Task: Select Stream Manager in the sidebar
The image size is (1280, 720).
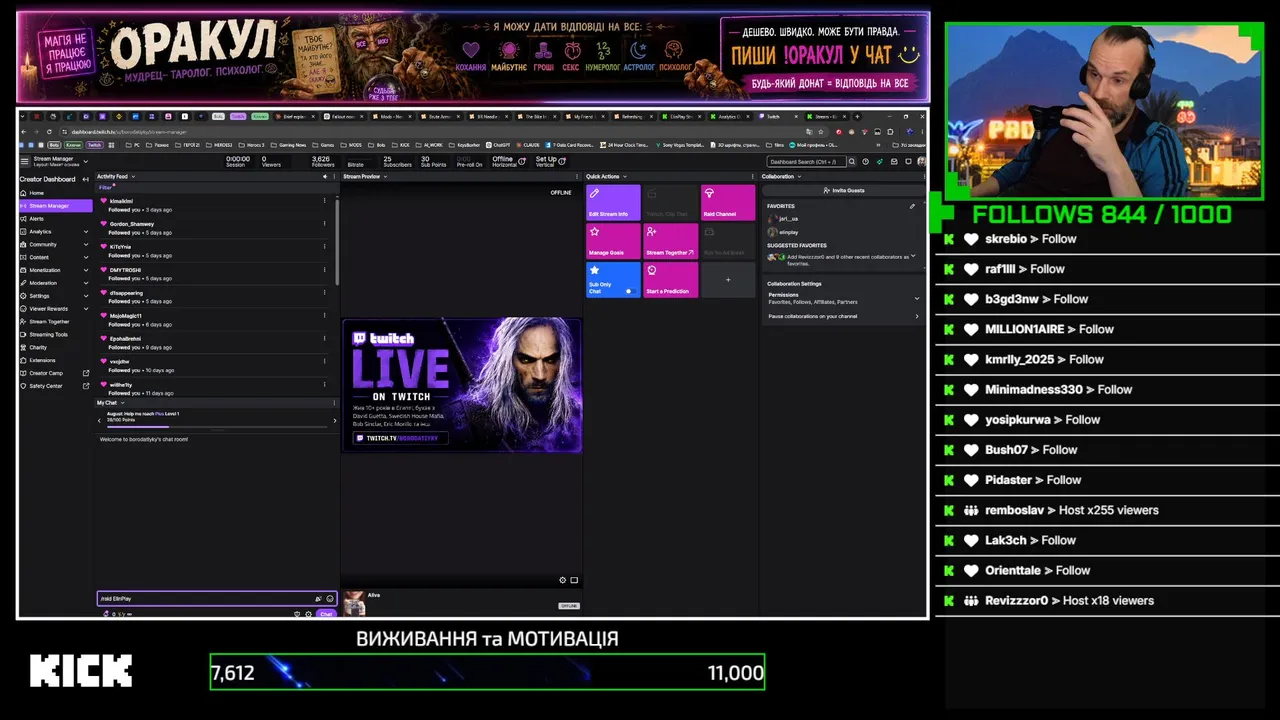Action: [x=56, y=206]
